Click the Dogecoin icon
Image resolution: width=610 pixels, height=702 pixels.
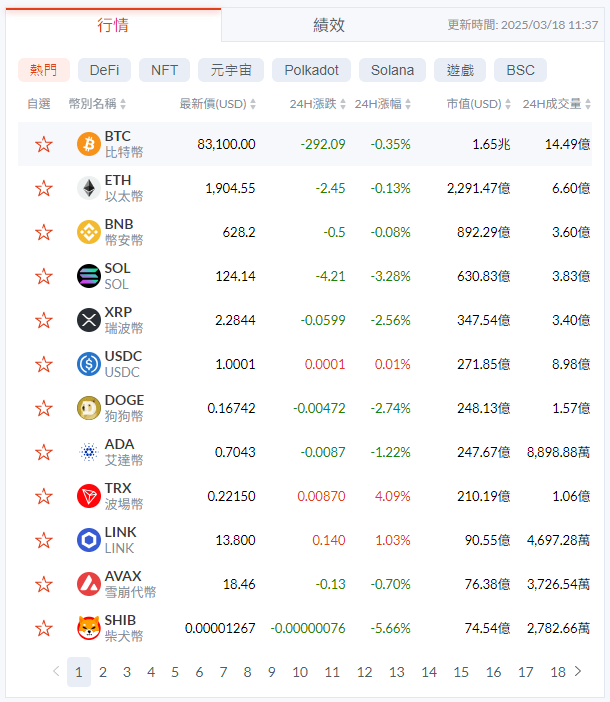pos(89,408)
